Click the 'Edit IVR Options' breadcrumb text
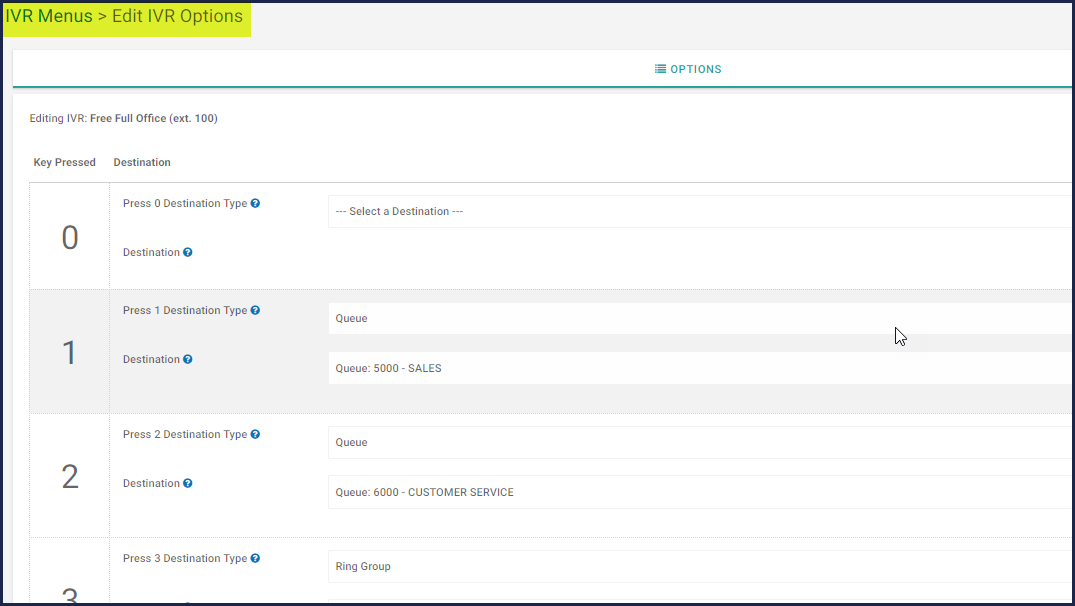The width and height of the screenshot is (1075, 606). point(178,16)
